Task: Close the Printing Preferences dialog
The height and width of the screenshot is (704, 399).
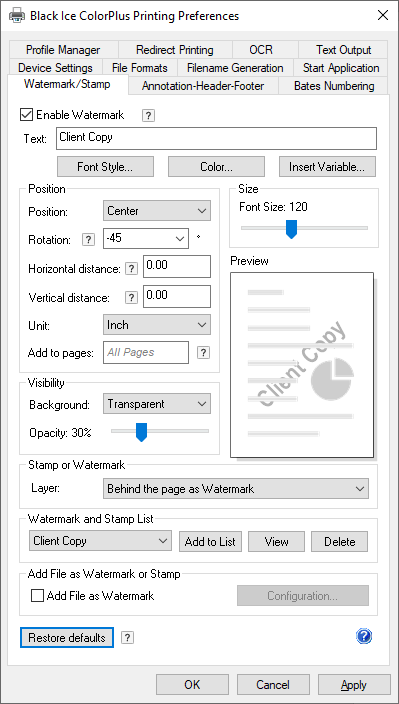Action: [383, 15]
